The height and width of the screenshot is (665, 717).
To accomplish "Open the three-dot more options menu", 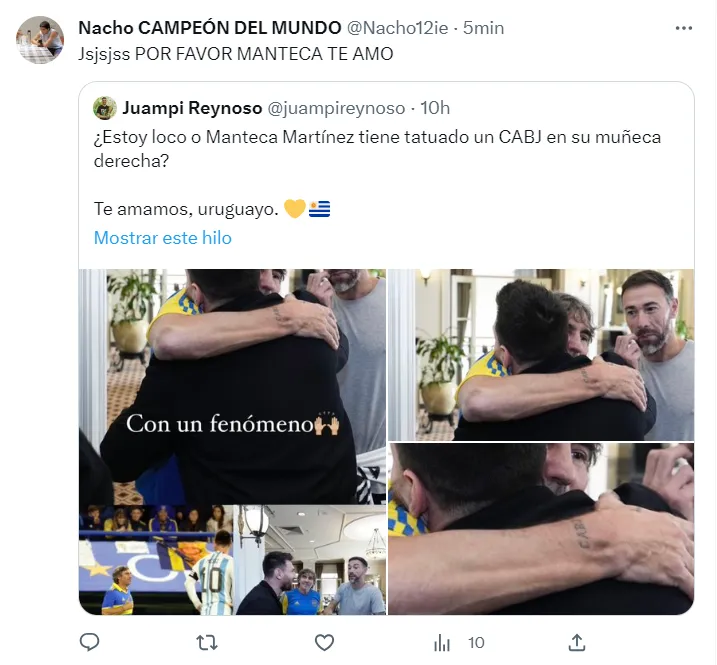I will tap(684, 28).
